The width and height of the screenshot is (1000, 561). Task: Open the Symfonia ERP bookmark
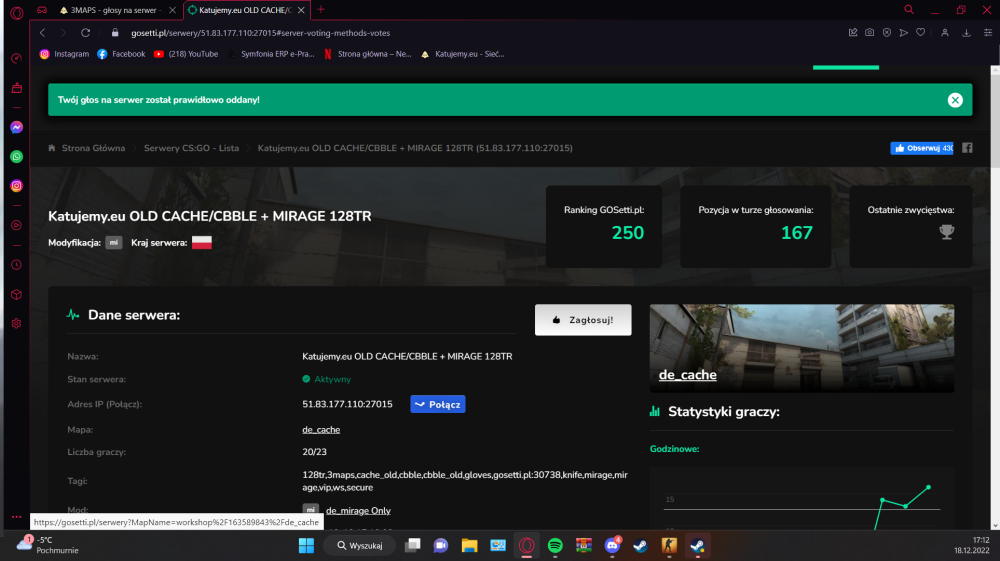[271, 54]
